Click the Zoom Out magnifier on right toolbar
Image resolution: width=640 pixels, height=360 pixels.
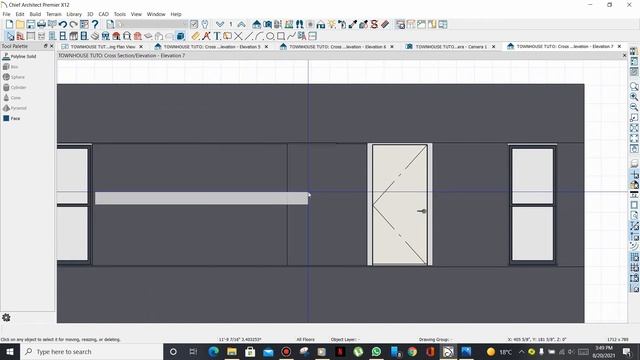634,107
